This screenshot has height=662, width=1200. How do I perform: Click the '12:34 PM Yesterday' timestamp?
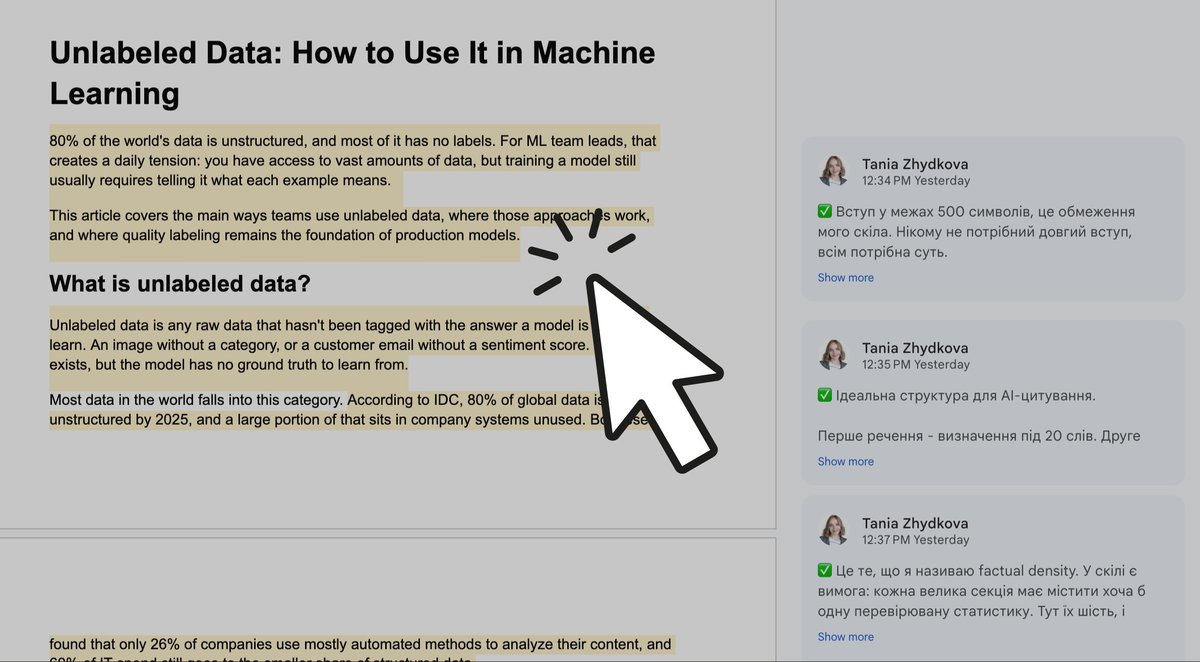(x=916, y=181)
